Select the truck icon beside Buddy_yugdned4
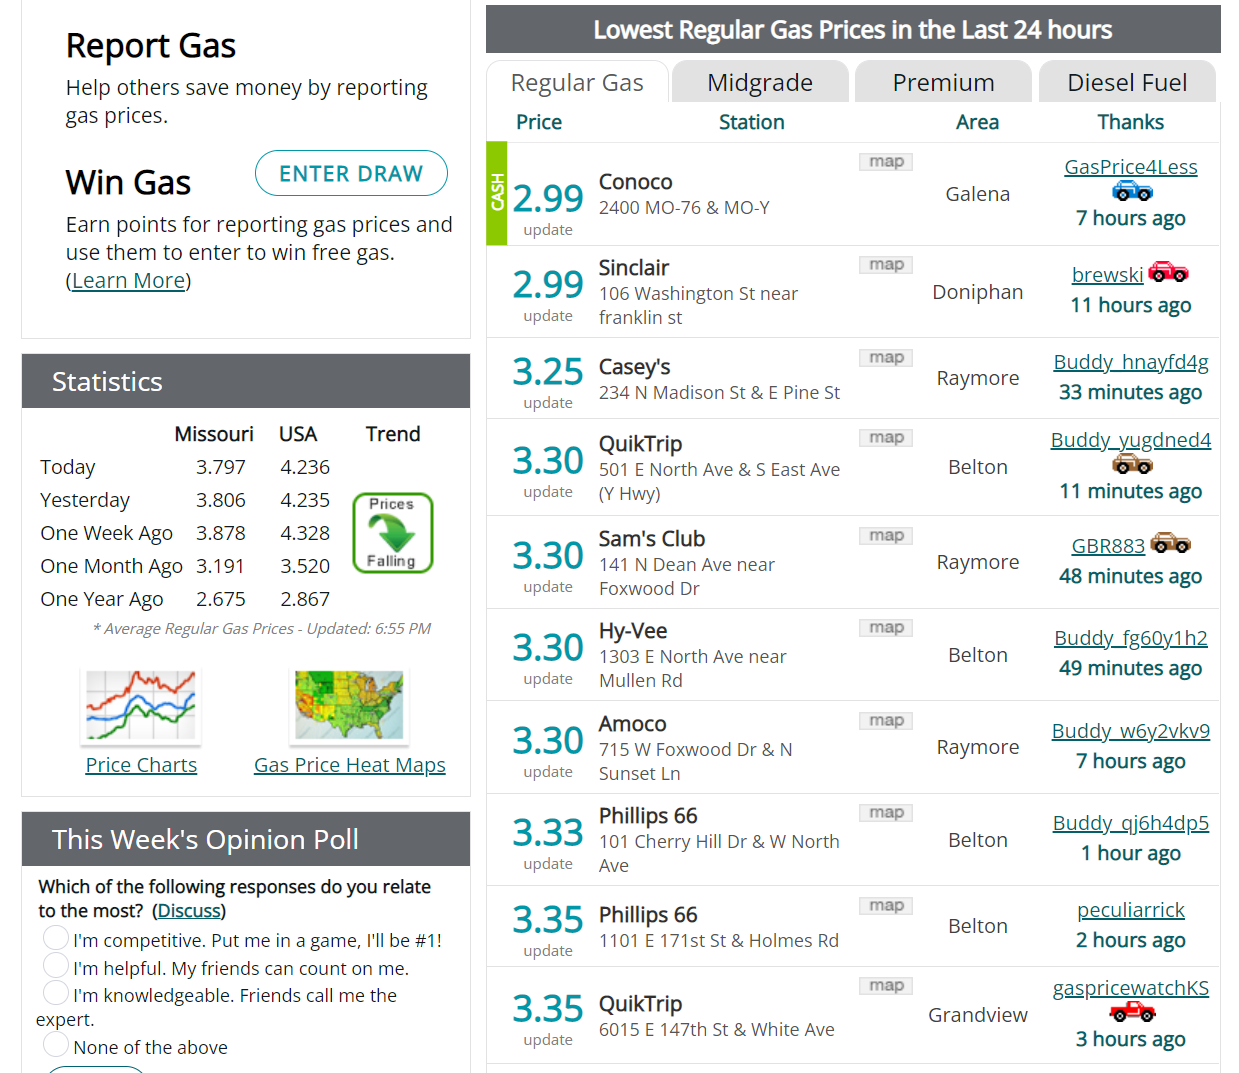Image resolution: width=1239 pixels, height=1073 pixels. click(1130, 462)
